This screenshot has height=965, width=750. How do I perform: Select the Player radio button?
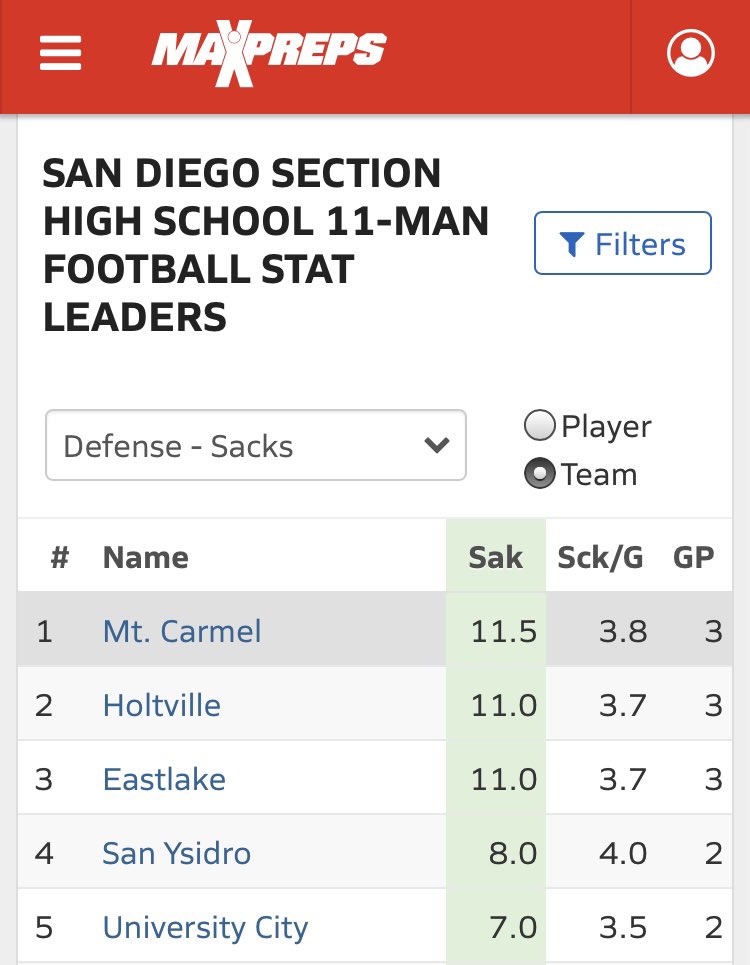pos(540,427)
